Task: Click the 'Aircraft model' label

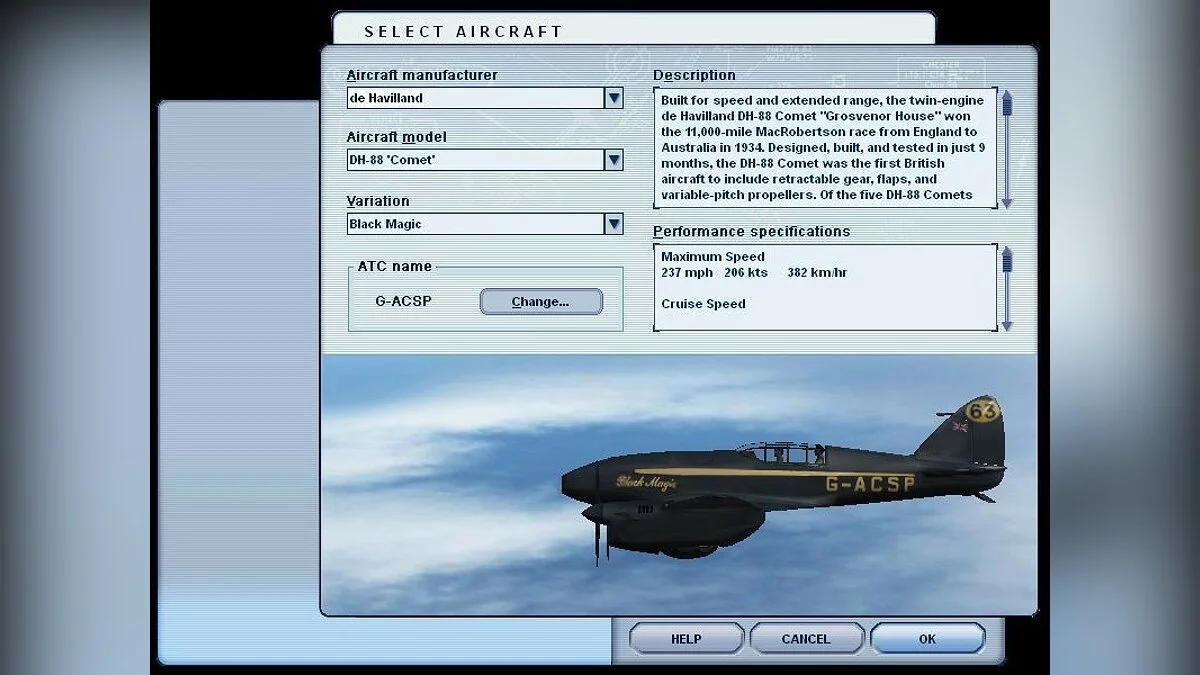Action: tap(397, 137)
